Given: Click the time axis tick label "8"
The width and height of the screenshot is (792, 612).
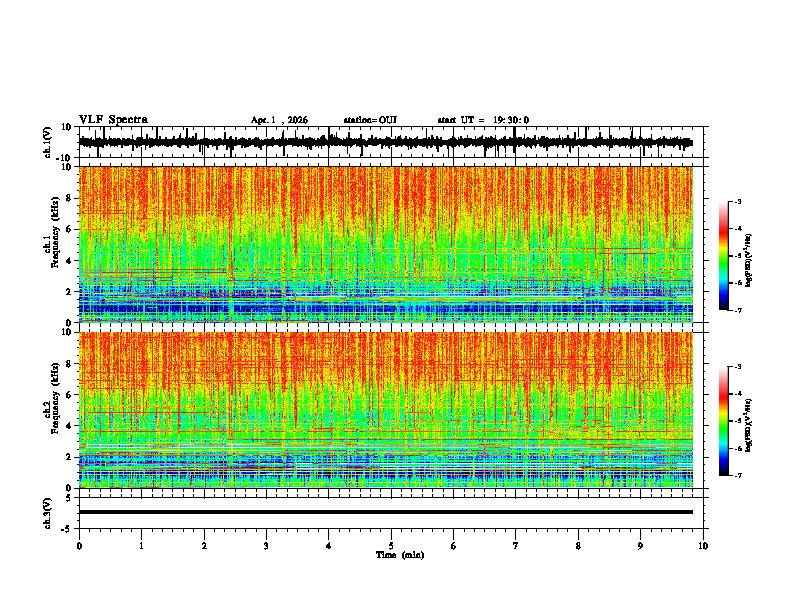Looking at the screenshot, I should [x=578, y=546].
